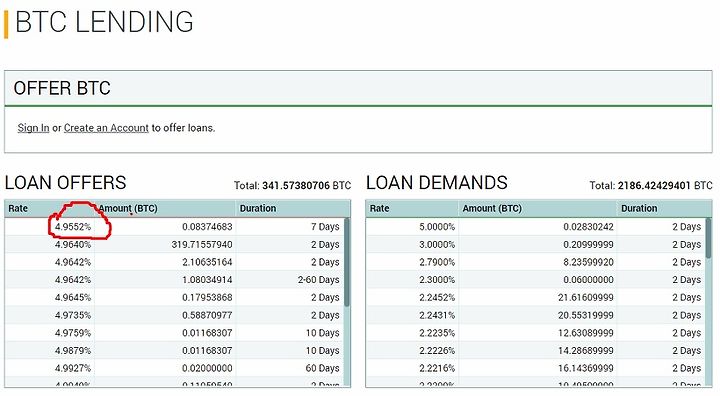Image resolution: width=720 pixels, height=396 pixels.
Task: Select the 4.9879% offer rate
Action: pyautogui.click(x=73, y=351)
